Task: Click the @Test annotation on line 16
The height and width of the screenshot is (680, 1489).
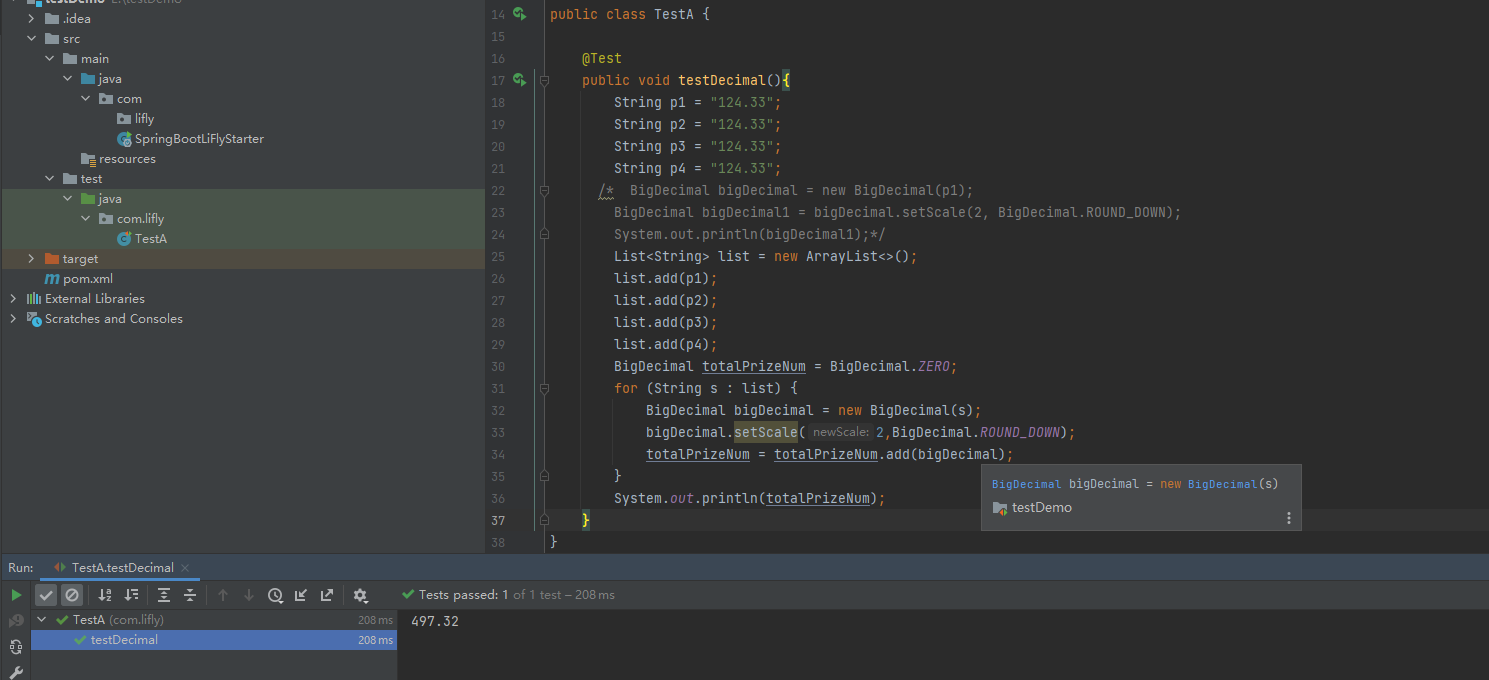Action: pyautogui.click(x=602, y=58)
